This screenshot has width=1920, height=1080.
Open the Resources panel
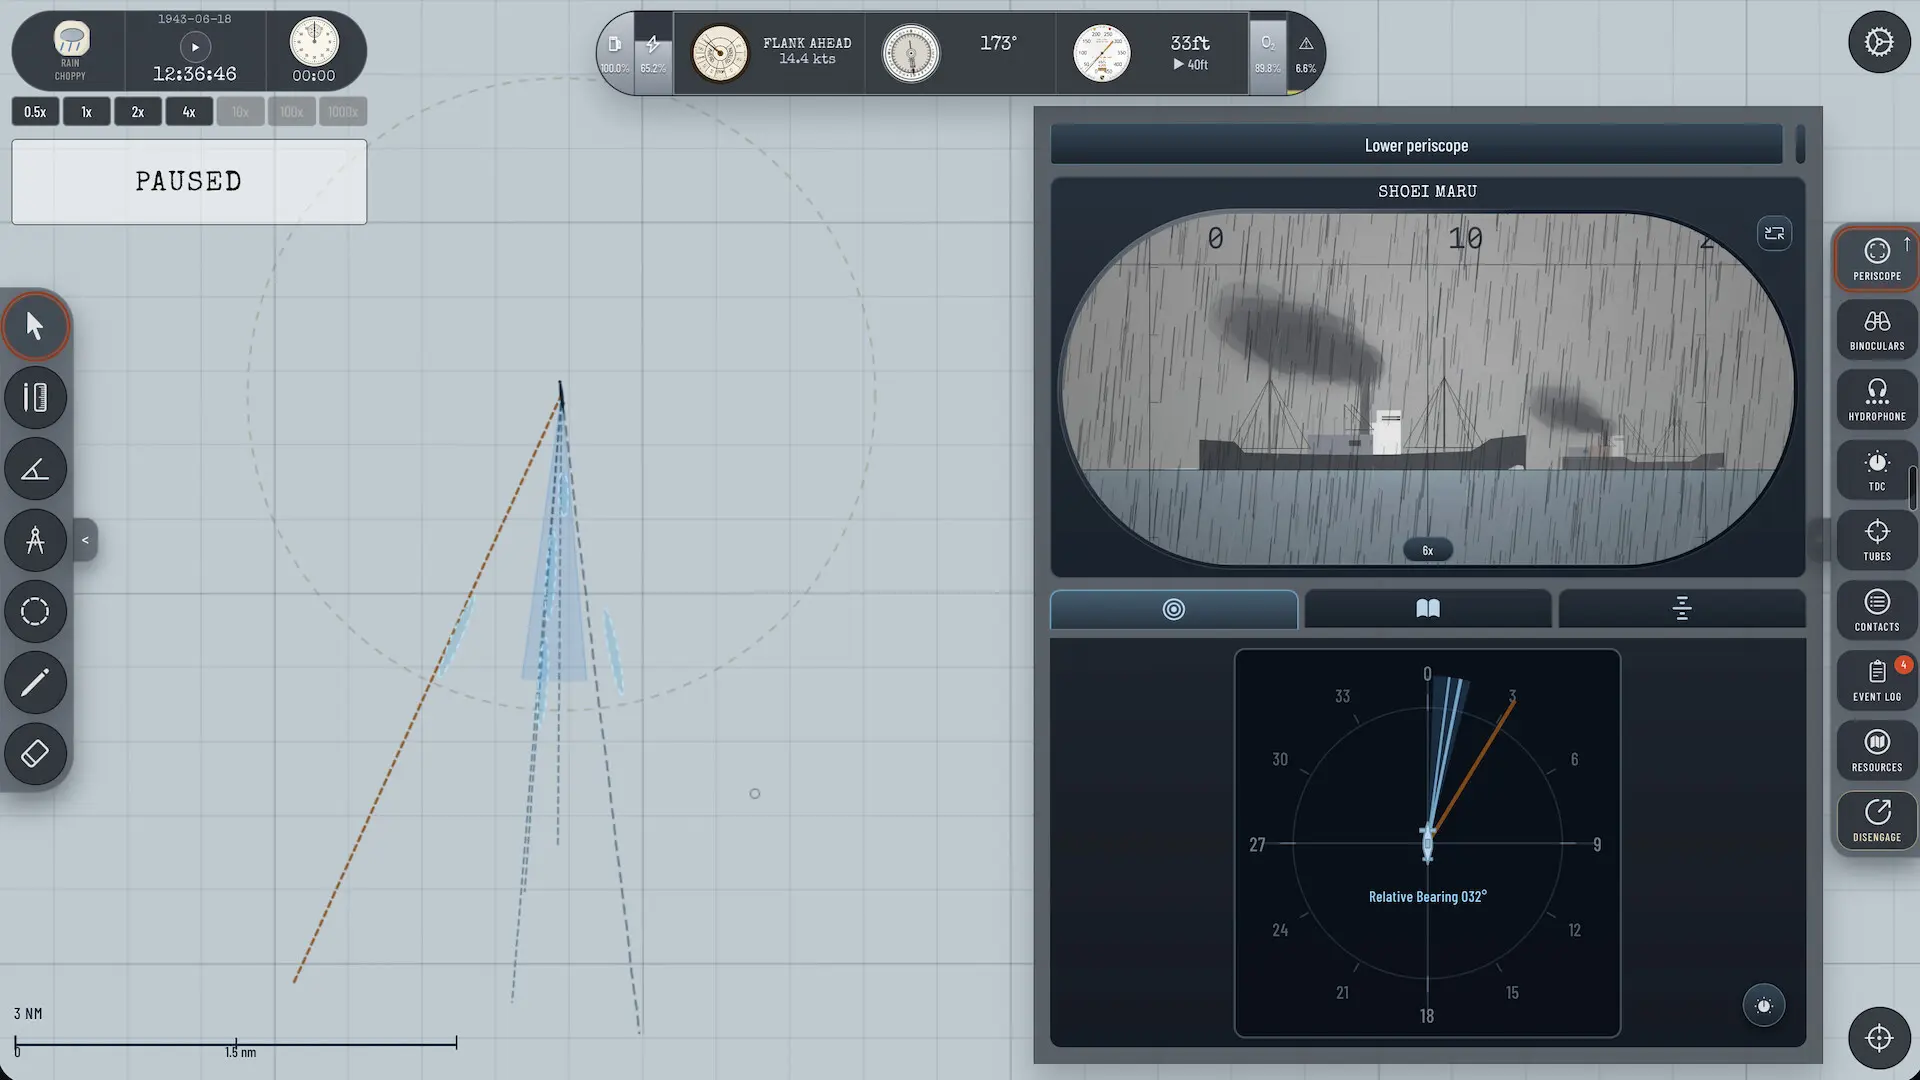1877,751
